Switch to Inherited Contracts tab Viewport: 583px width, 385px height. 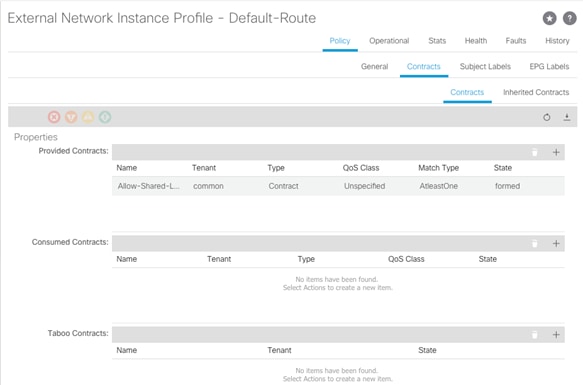tap(536, 92)
